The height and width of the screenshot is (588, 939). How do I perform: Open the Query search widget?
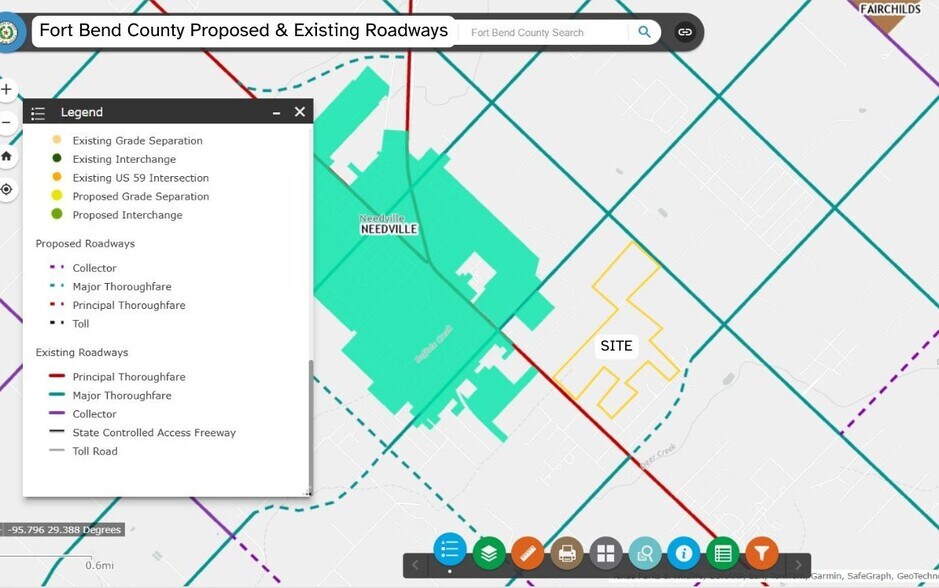click(645, 553)
